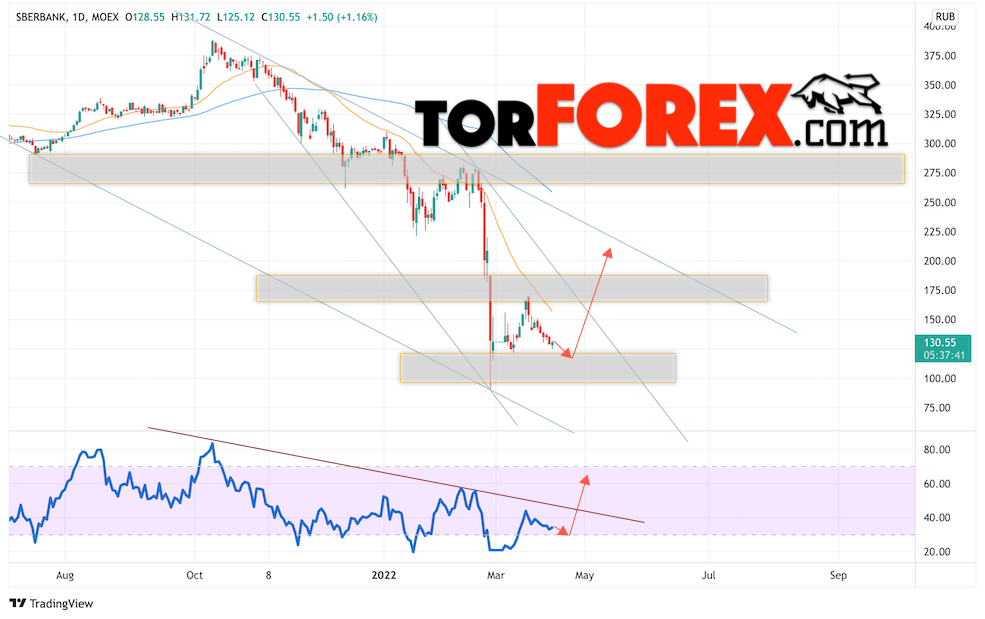Click the Sep label on time axis
The width and height of the screenshot is (985, 619).
click(x=838, y=575)
